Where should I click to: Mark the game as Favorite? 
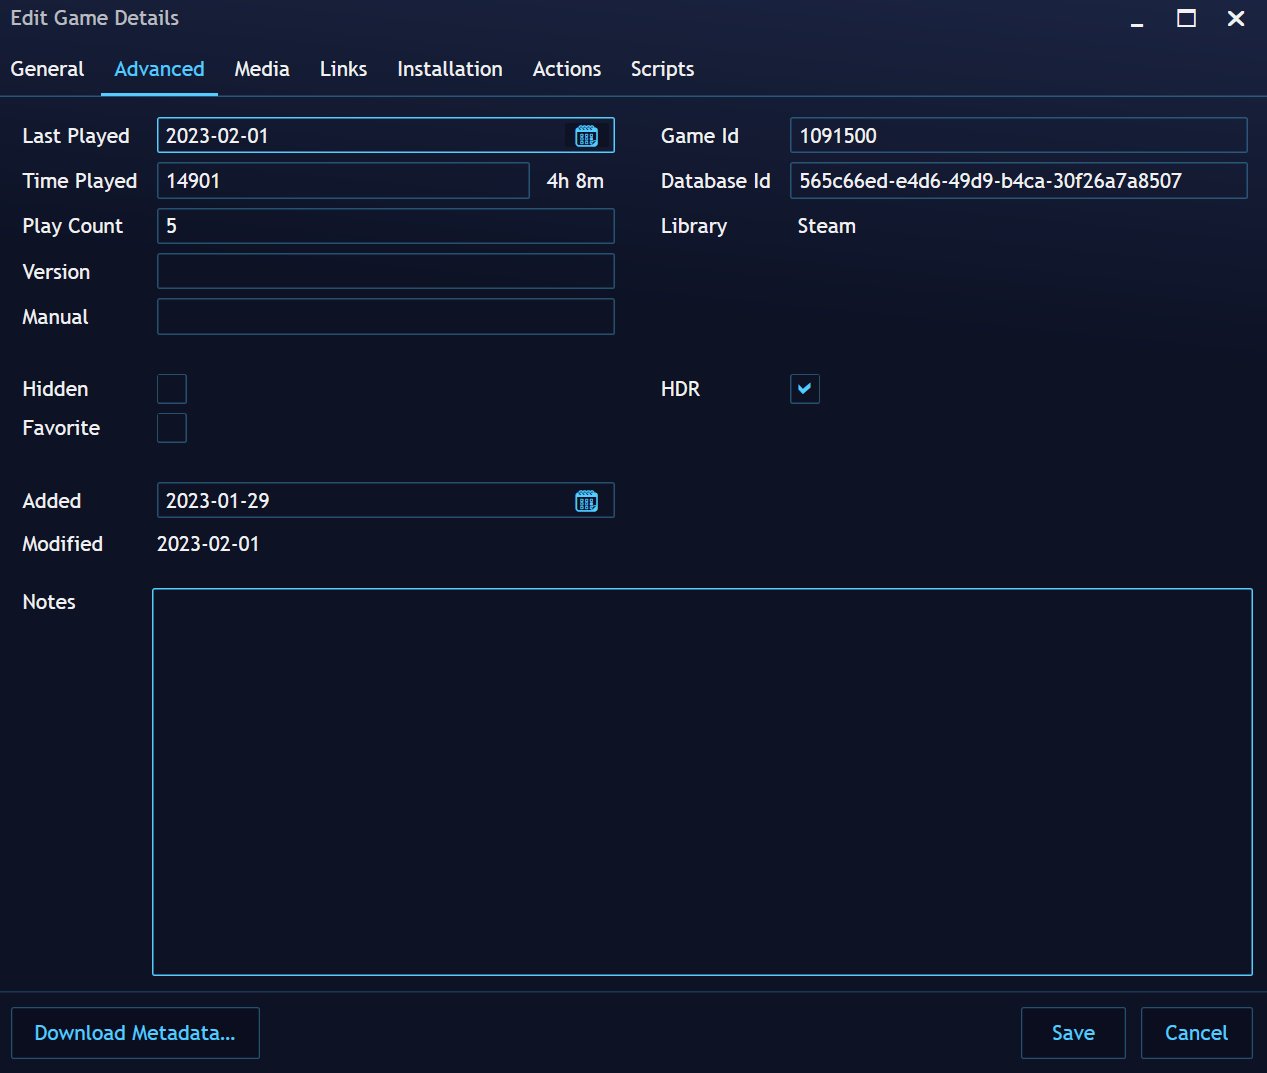(171, 428)
